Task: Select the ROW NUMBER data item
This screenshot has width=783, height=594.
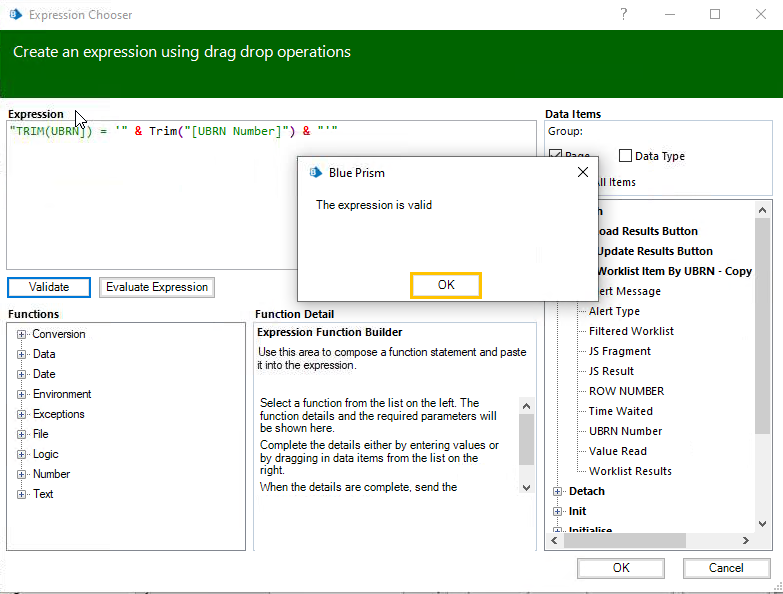Action: click(626, 391)
